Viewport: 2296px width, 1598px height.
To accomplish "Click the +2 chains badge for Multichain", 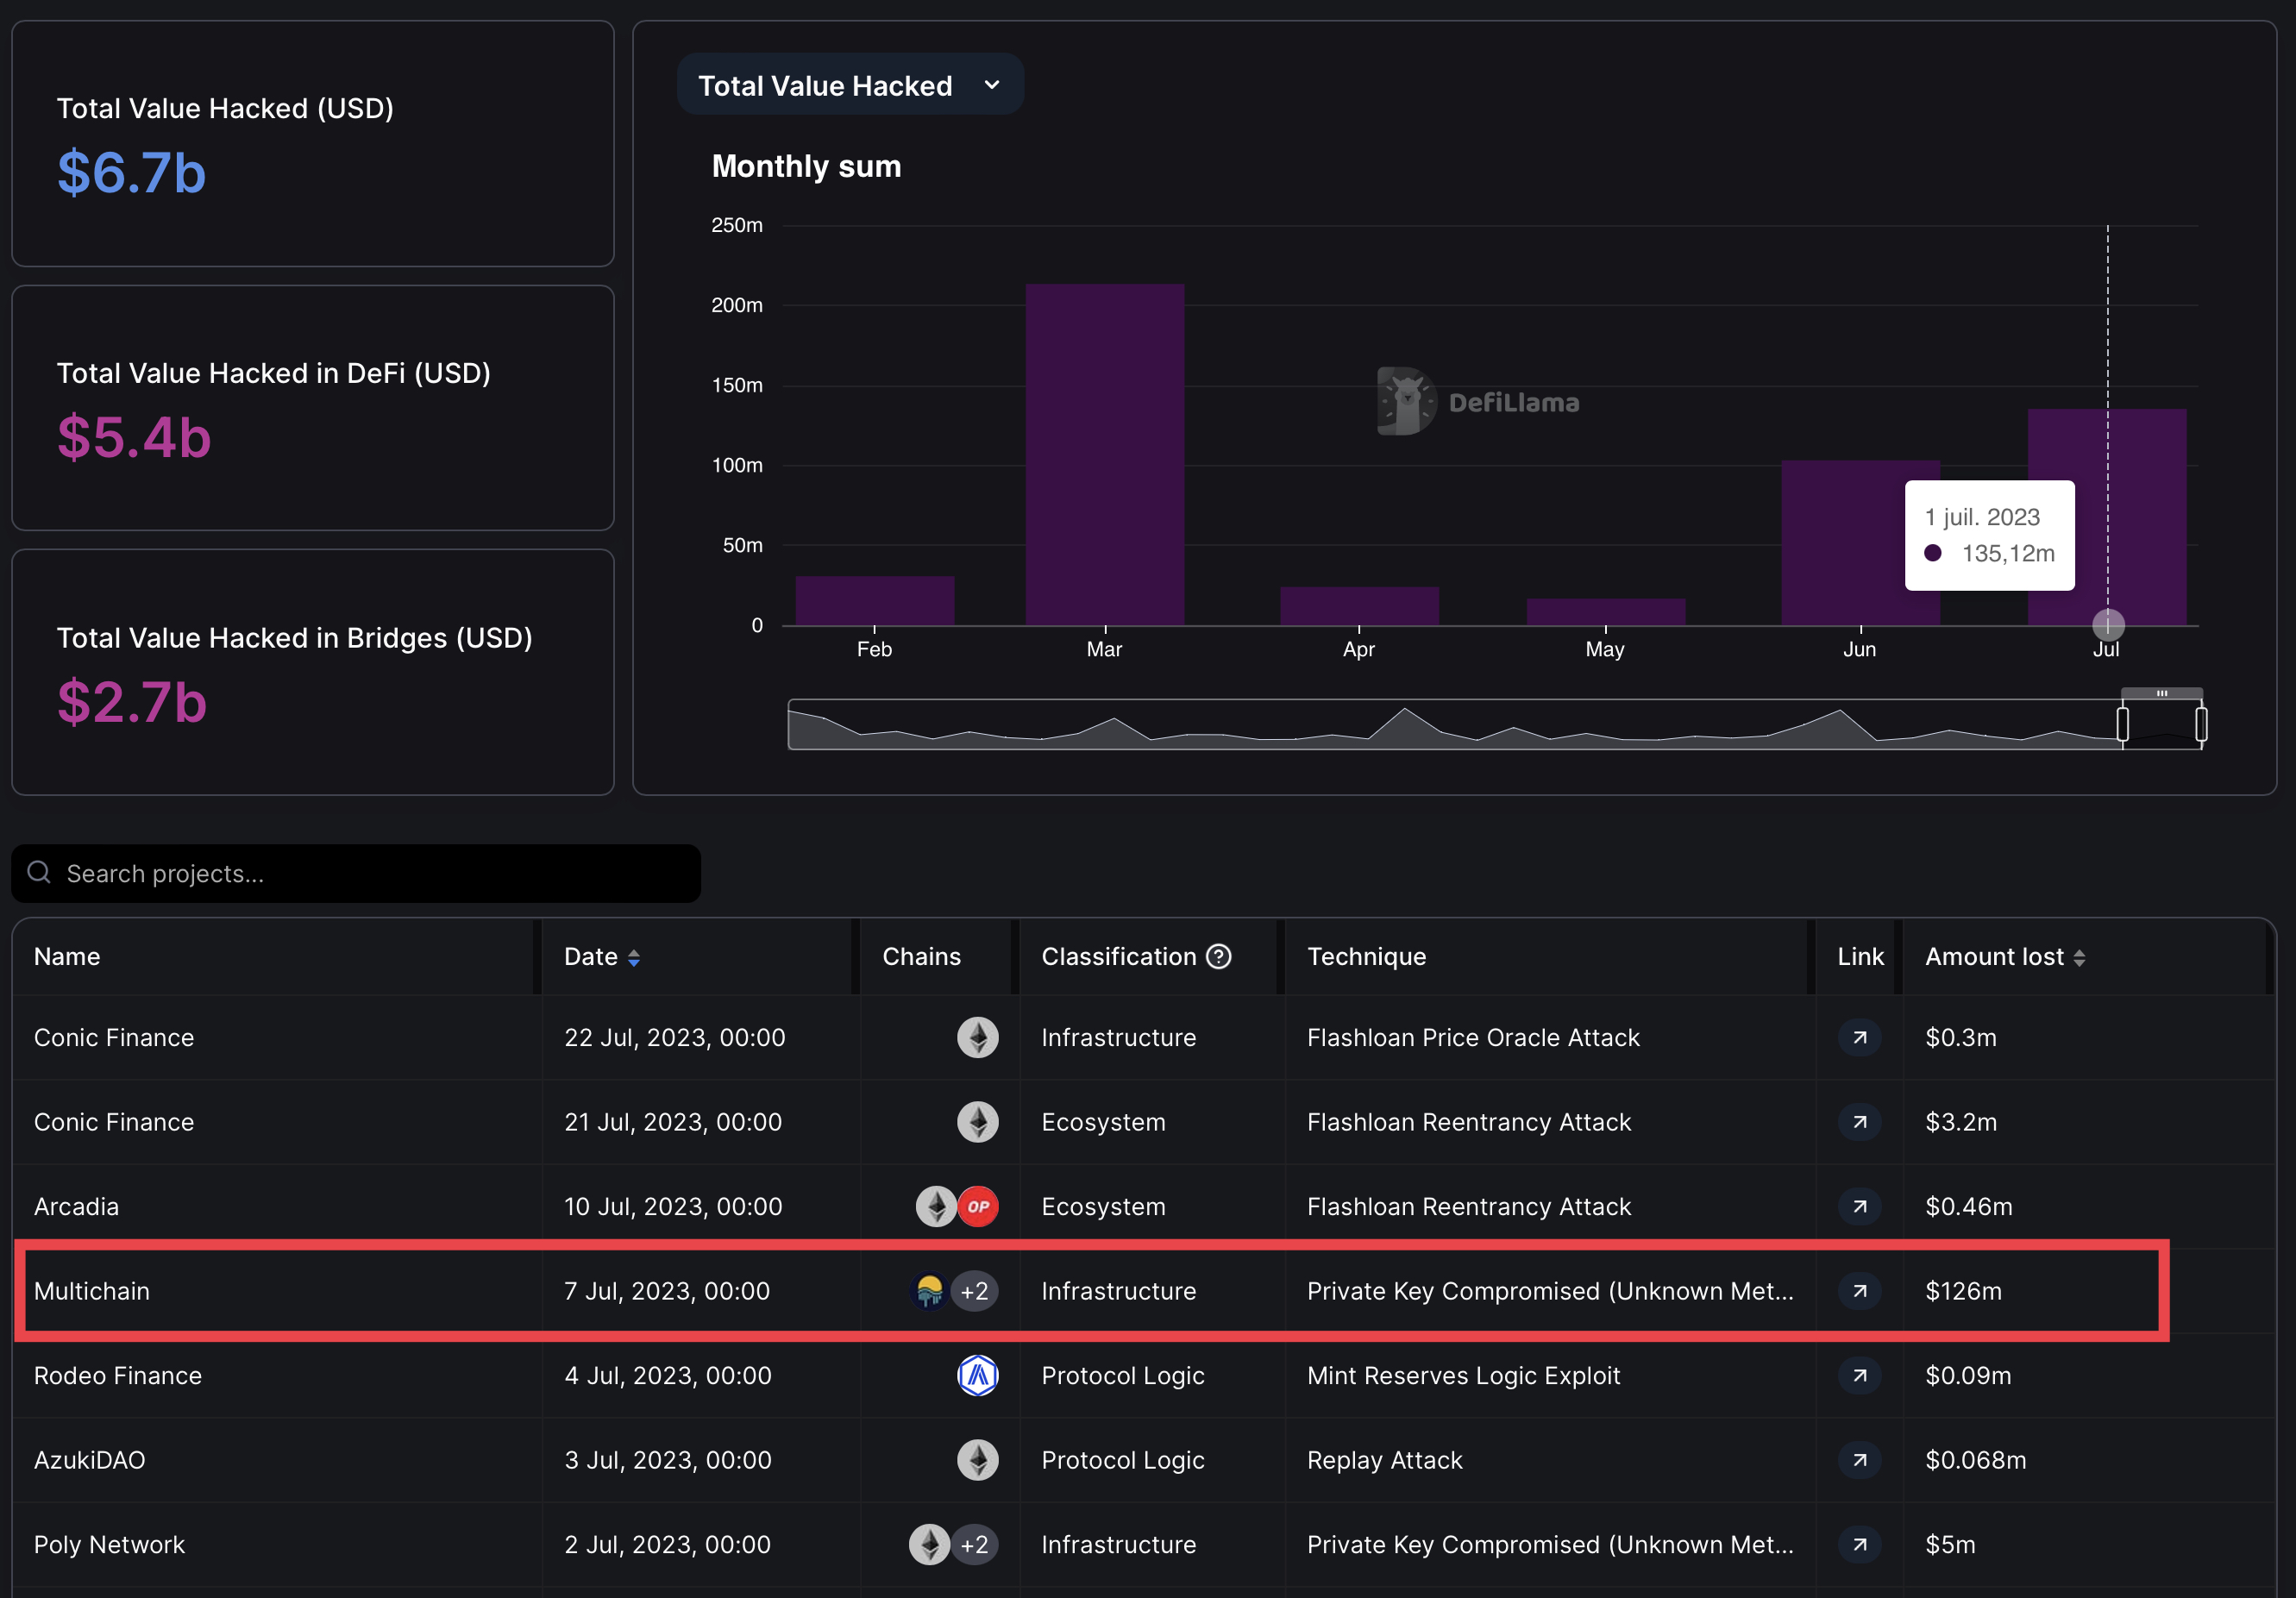I will [x=974, y=1291].
